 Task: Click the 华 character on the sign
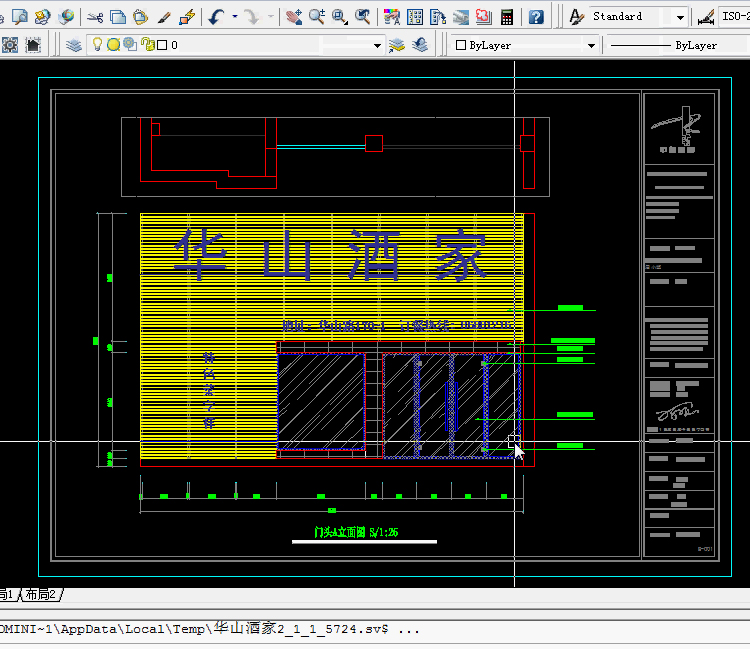coord(200,253)
